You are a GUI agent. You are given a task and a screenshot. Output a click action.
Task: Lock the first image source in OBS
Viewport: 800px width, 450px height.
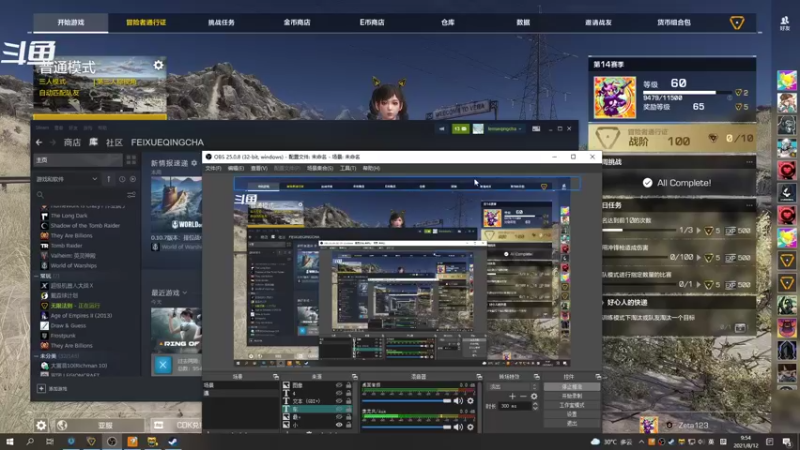point(348,386)
